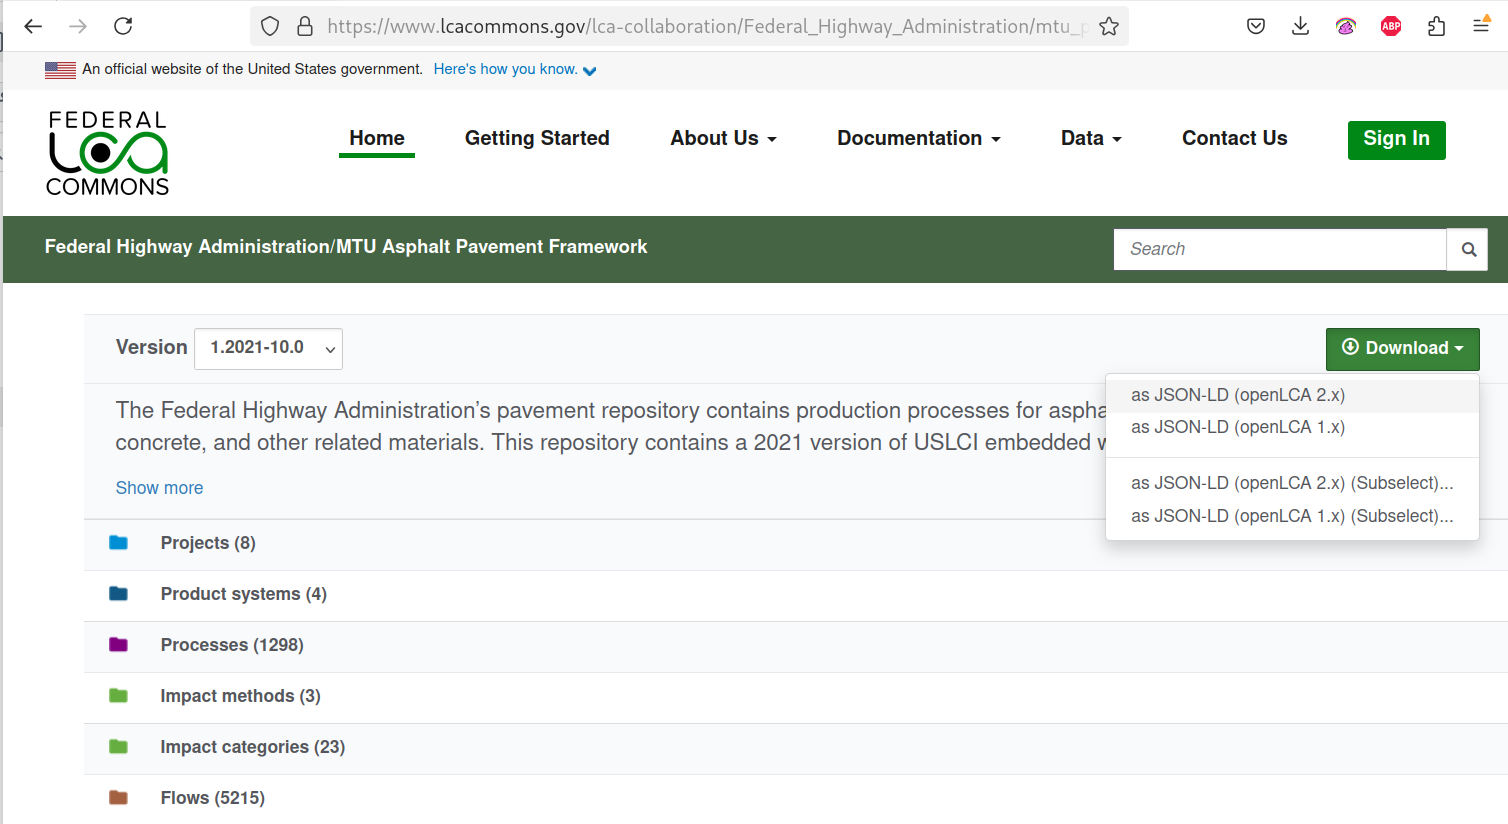Click the brown Flows folder icon
The width and height of the screenshot is (1508, 824).
click(118, 798)
